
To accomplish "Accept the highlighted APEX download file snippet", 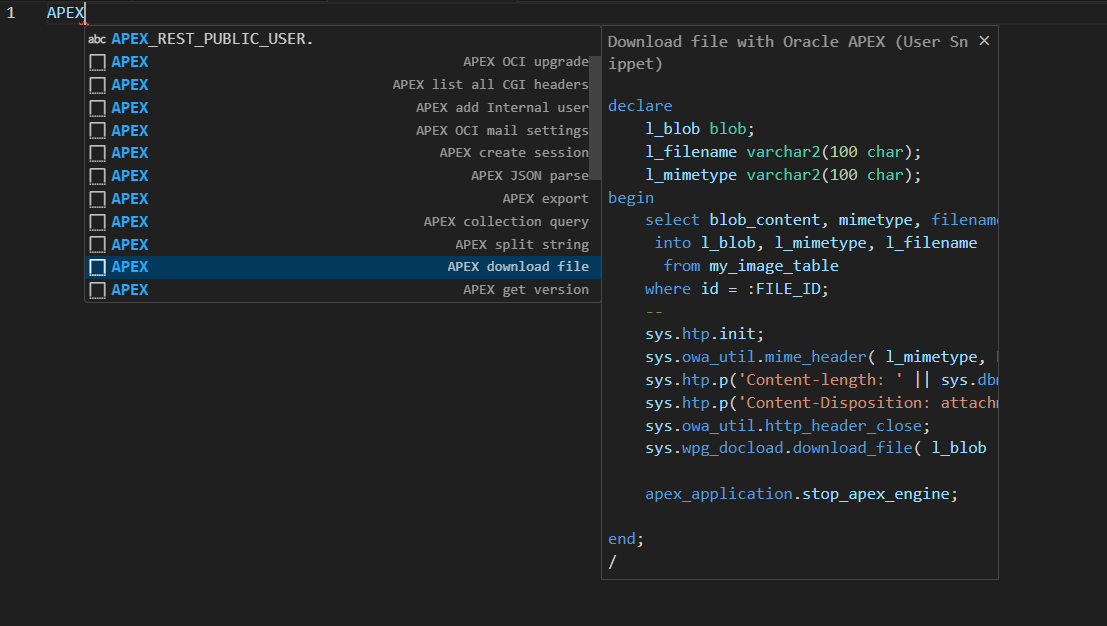I will coord(342,267).
